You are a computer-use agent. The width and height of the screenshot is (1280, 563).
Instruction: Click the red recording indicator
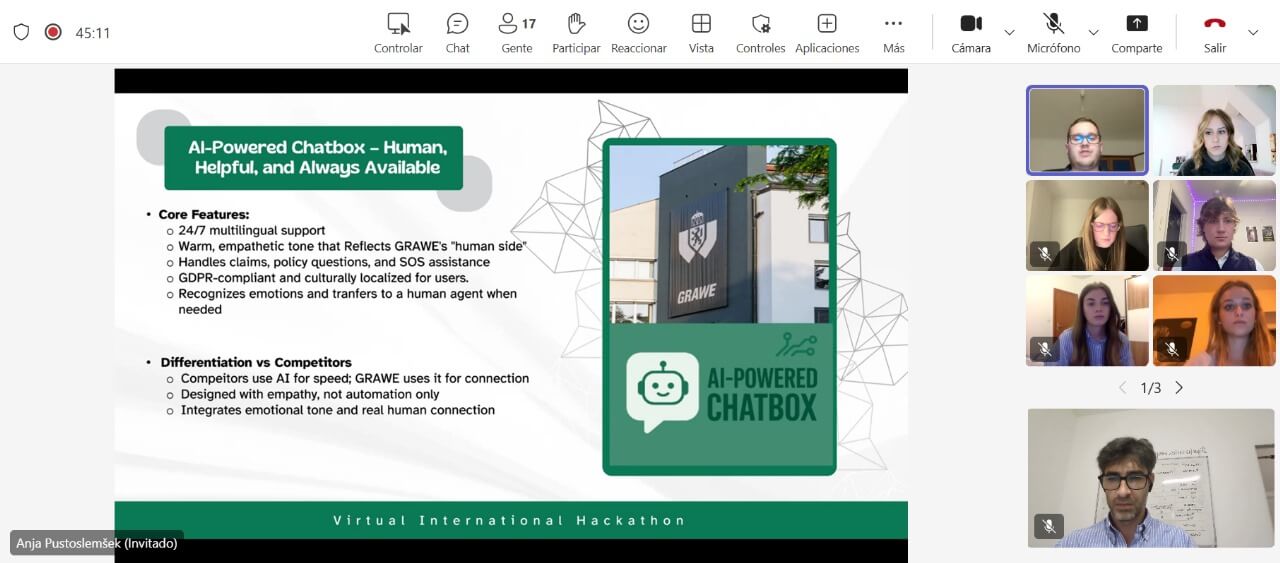[x=53, y=32]
